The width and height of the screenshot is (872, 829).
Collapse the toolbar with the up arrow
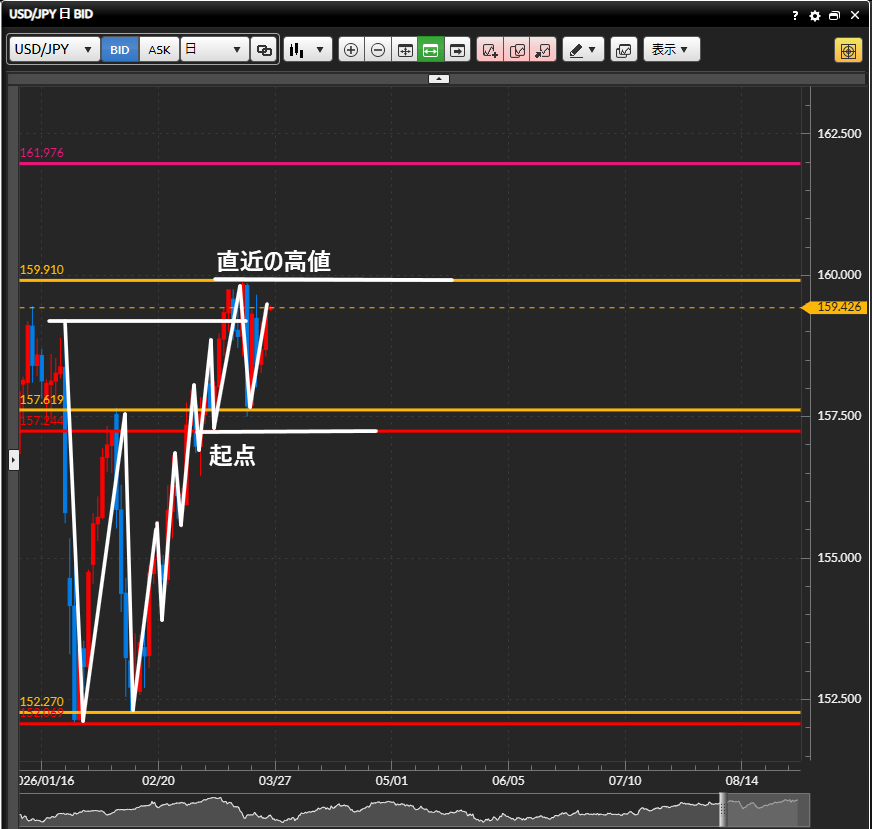click(439, 78)
